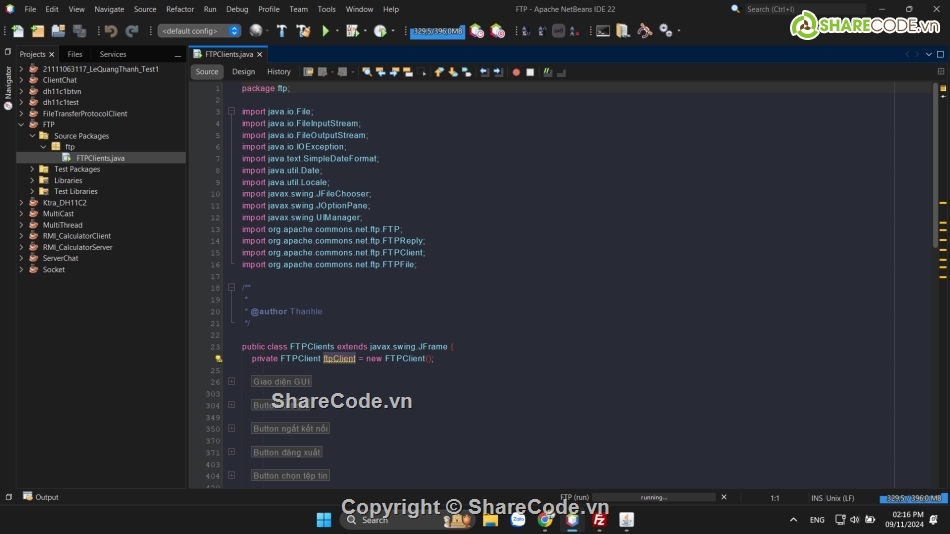Open the Debug Project dropdown arrow
This screenshot has width=950, height=534.
365,31
